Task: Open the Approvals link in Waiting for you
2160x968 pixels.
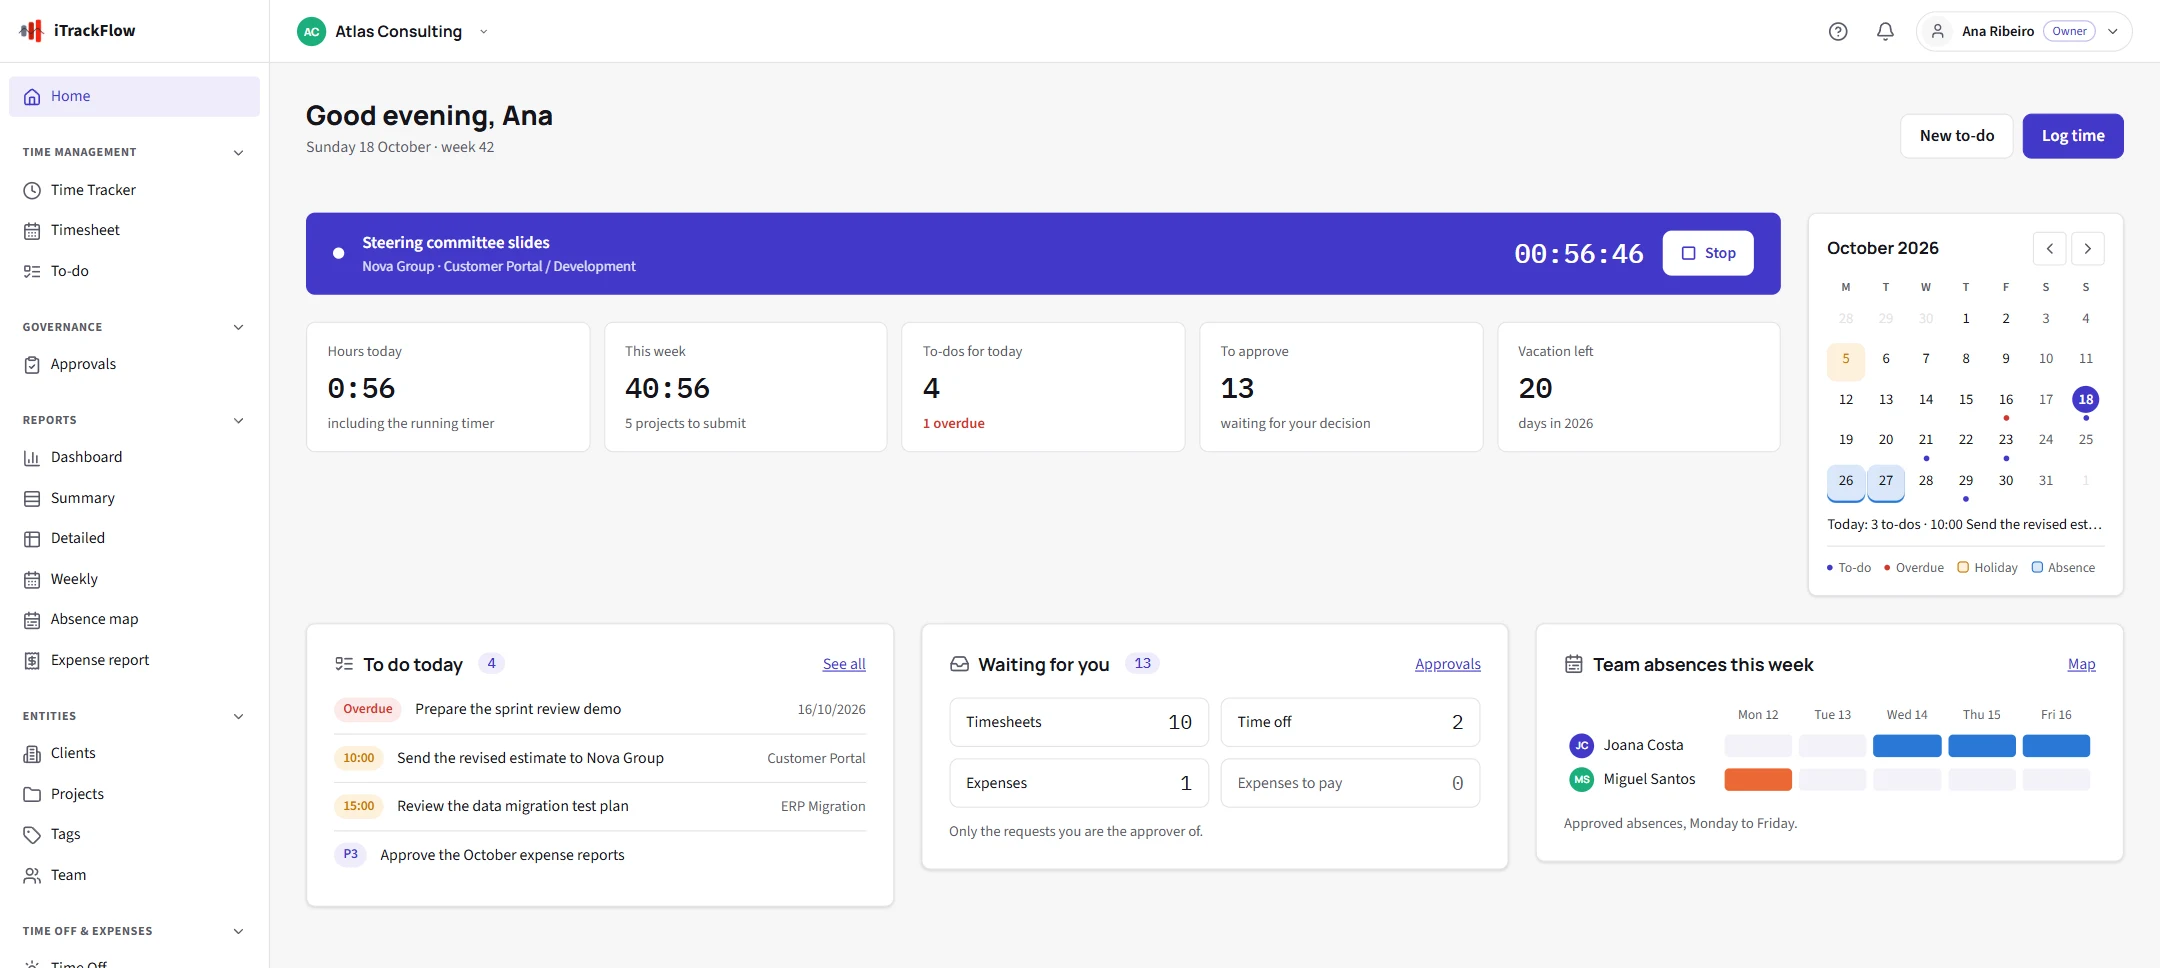Action: pos(1447,664)
